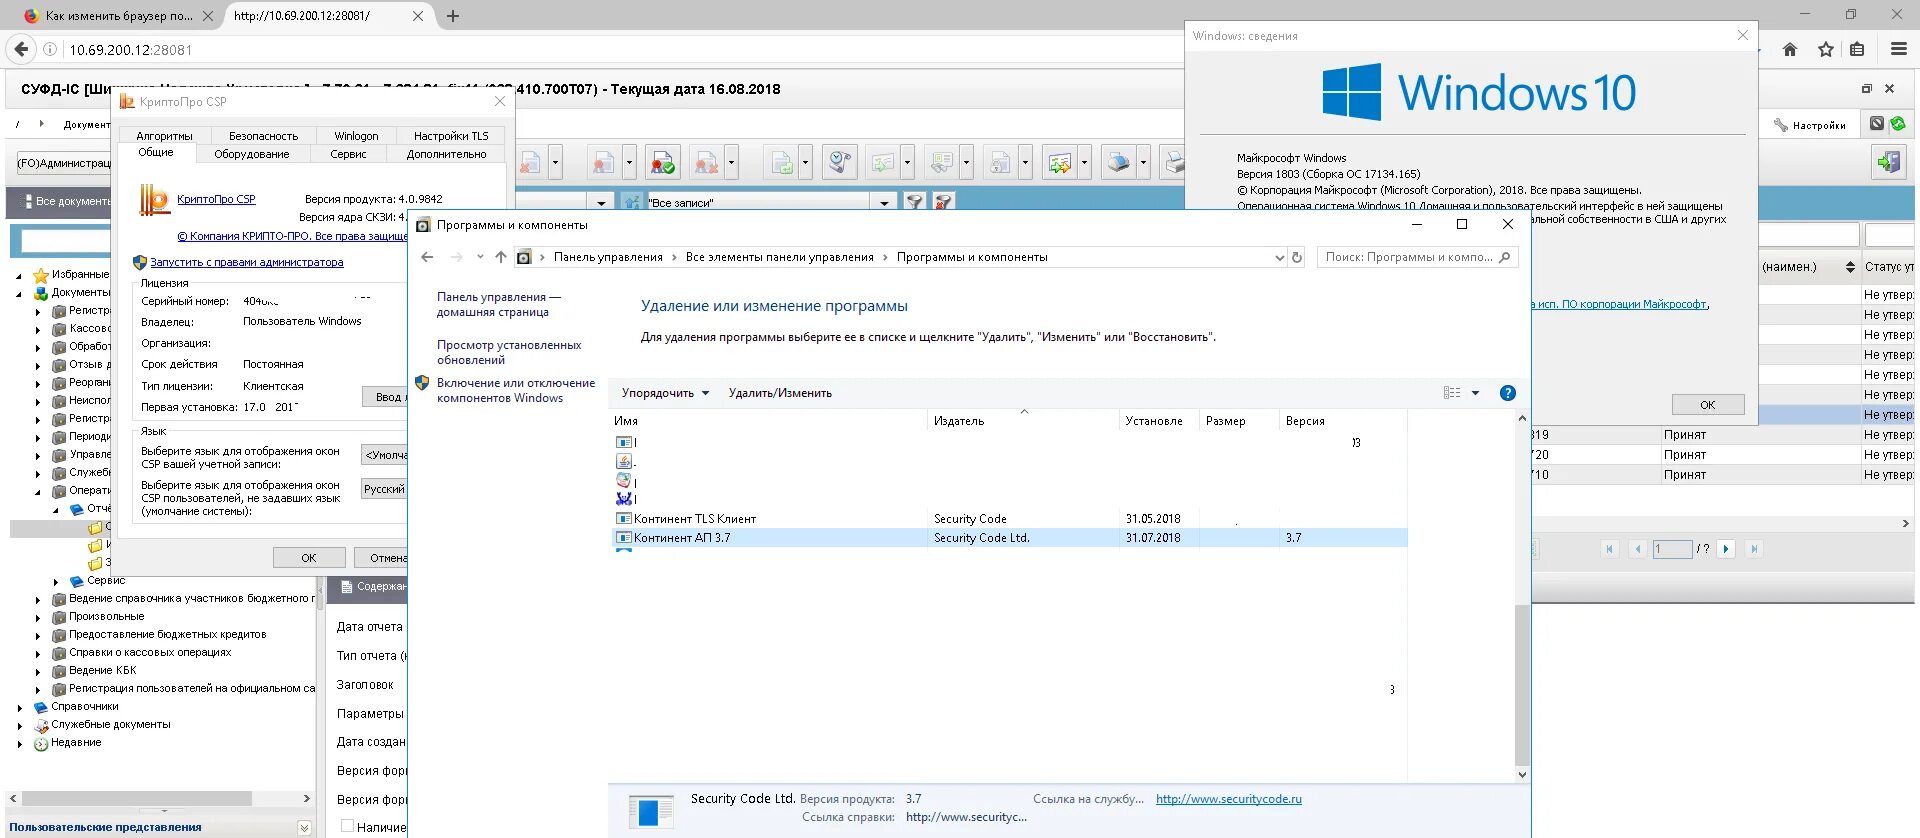This screenshot has height=838, width=1920.
Task: Expand the Недавние tree node
Action: point(20,743)
